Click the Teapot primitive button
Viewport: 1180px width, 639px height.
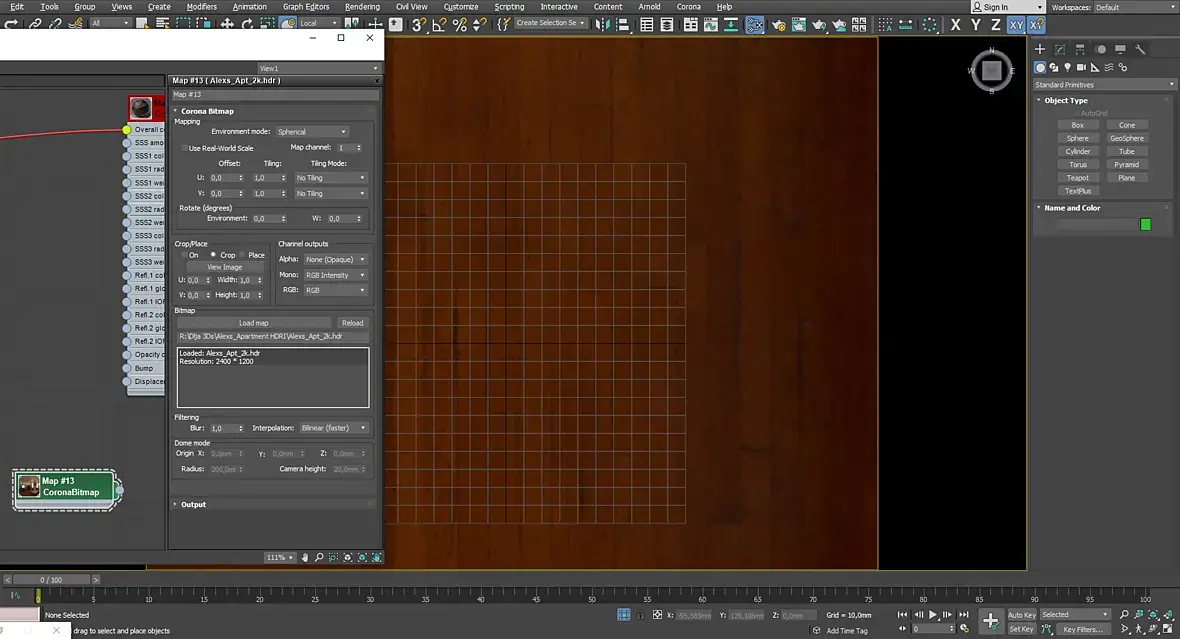[x=1077, y=178]
